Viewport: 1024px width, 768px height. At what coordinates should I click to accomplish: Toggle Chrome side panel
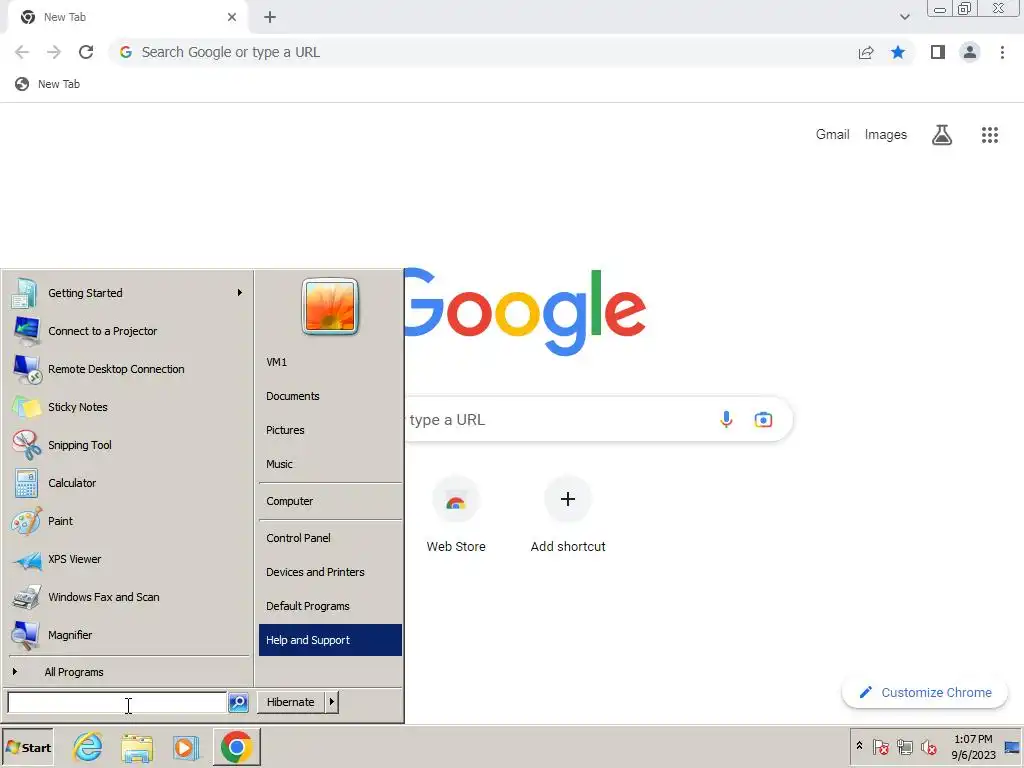pyautogui.click(x=938, y=52)
